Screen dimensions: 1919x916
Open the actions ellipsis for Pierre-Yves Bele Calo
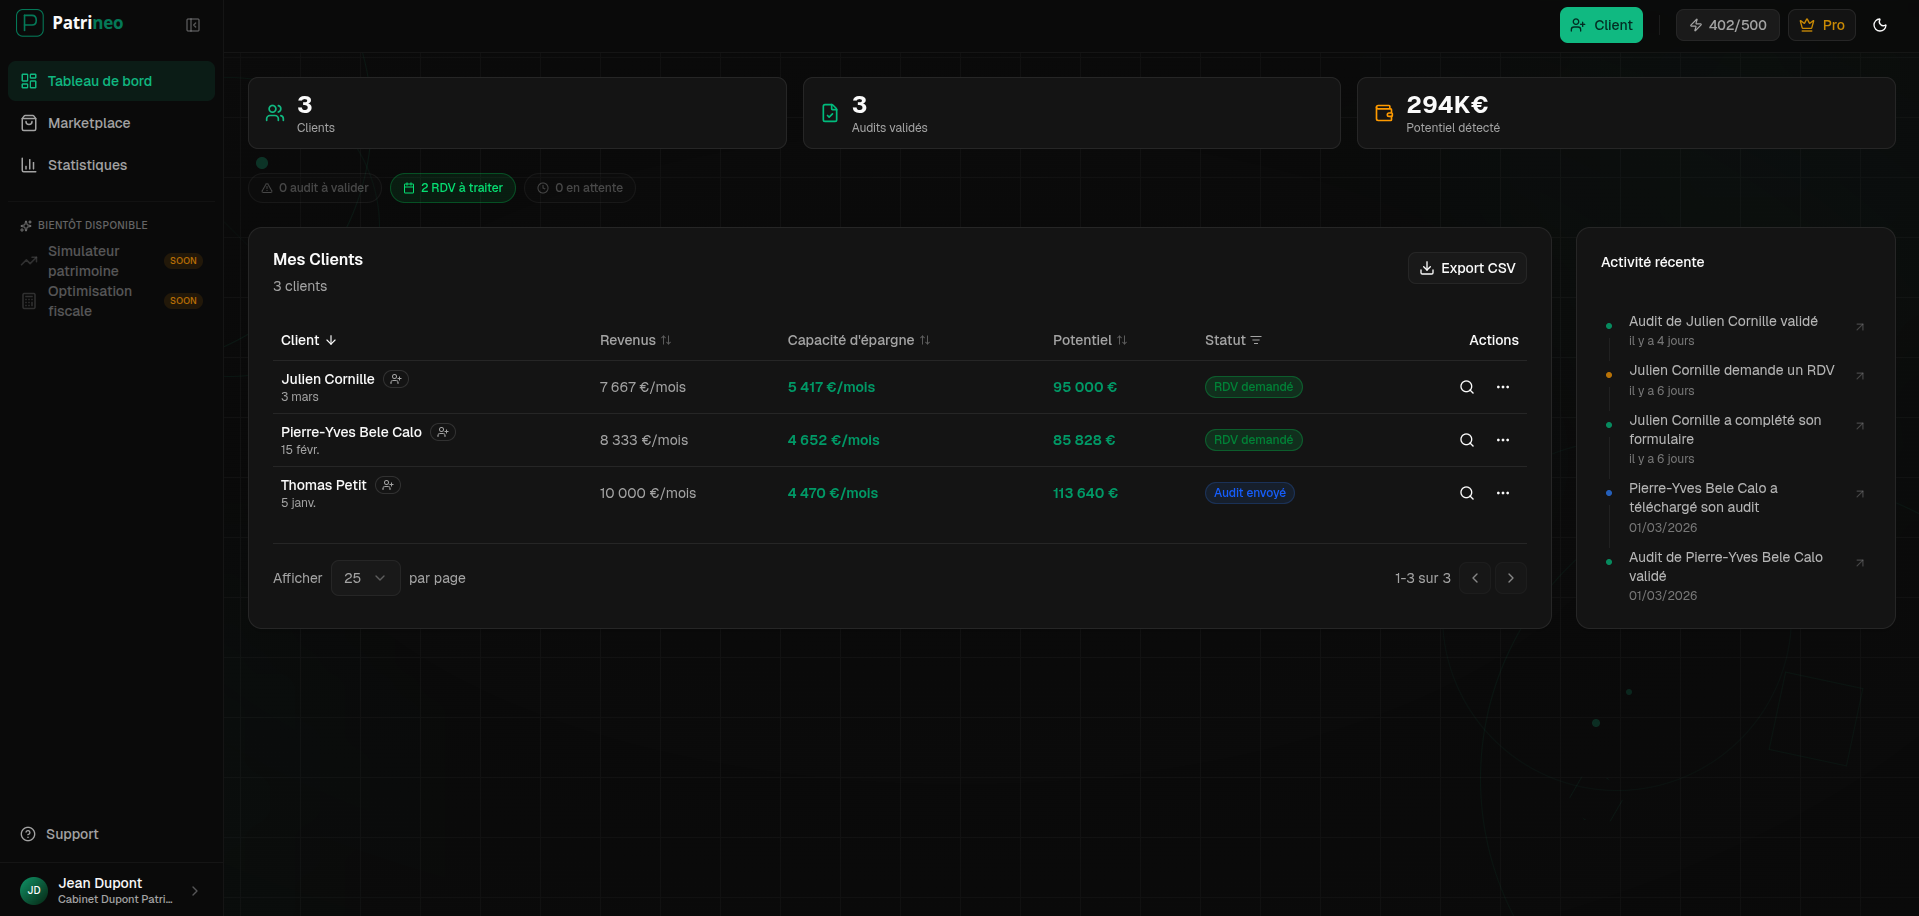coord(1503,440)
